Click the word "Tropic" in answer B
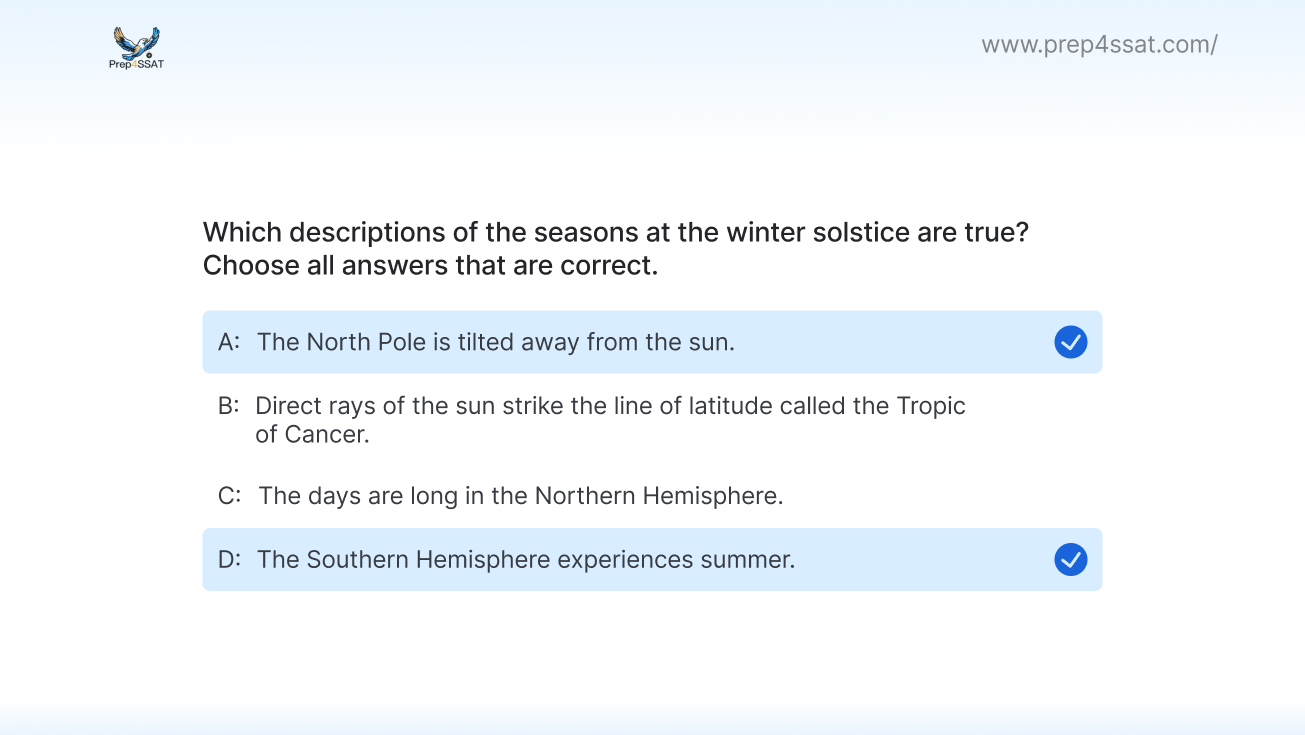The image size is (1305, 735). tap(930, 406)
